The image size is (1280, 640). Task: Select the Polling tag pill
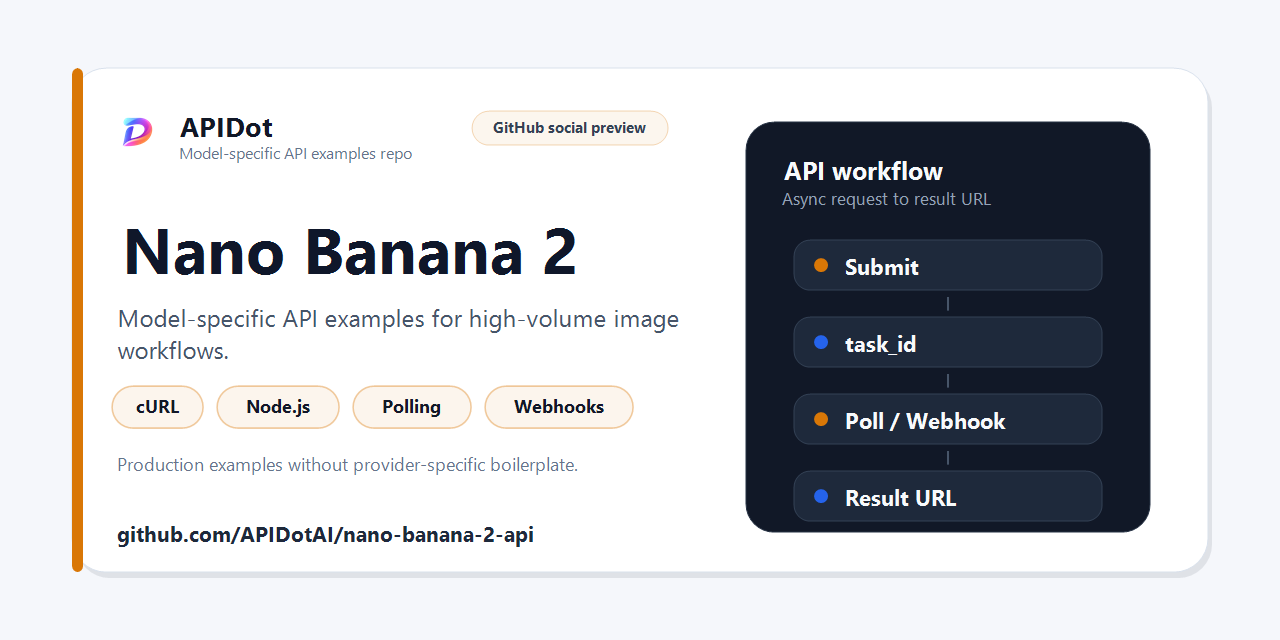click(x=412, y=407)
